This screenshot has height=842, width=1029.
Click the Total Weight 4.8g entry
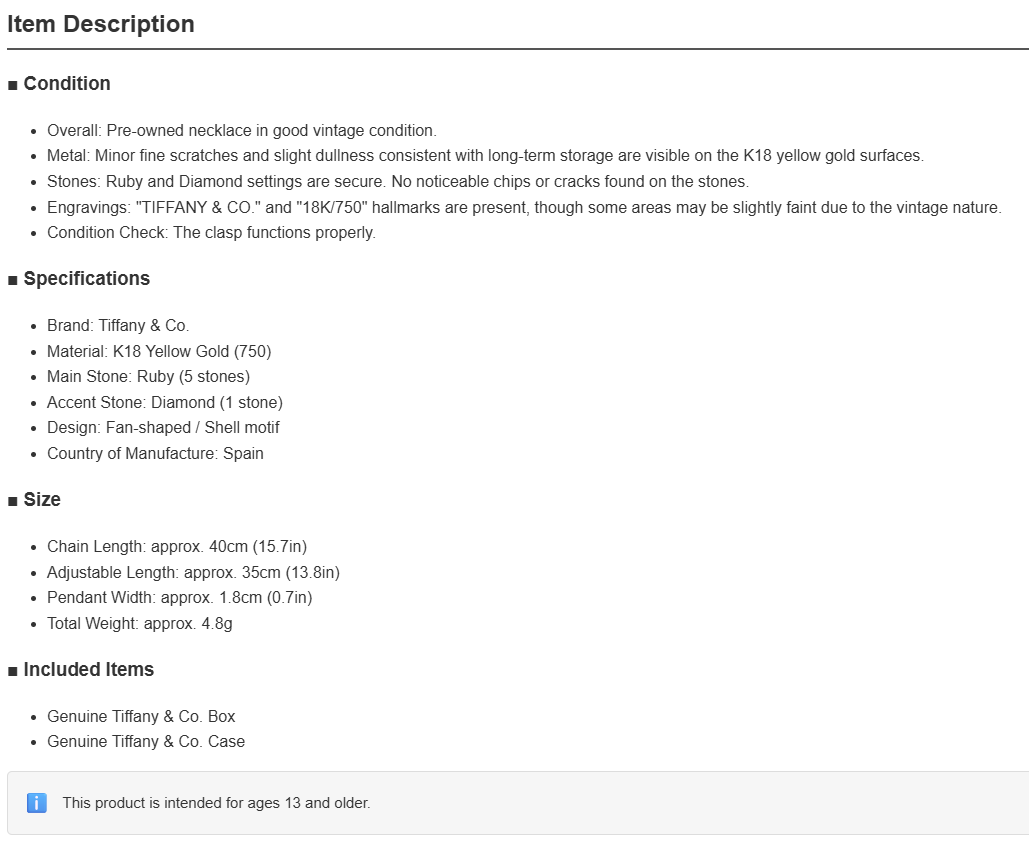(x=140, y=623)
